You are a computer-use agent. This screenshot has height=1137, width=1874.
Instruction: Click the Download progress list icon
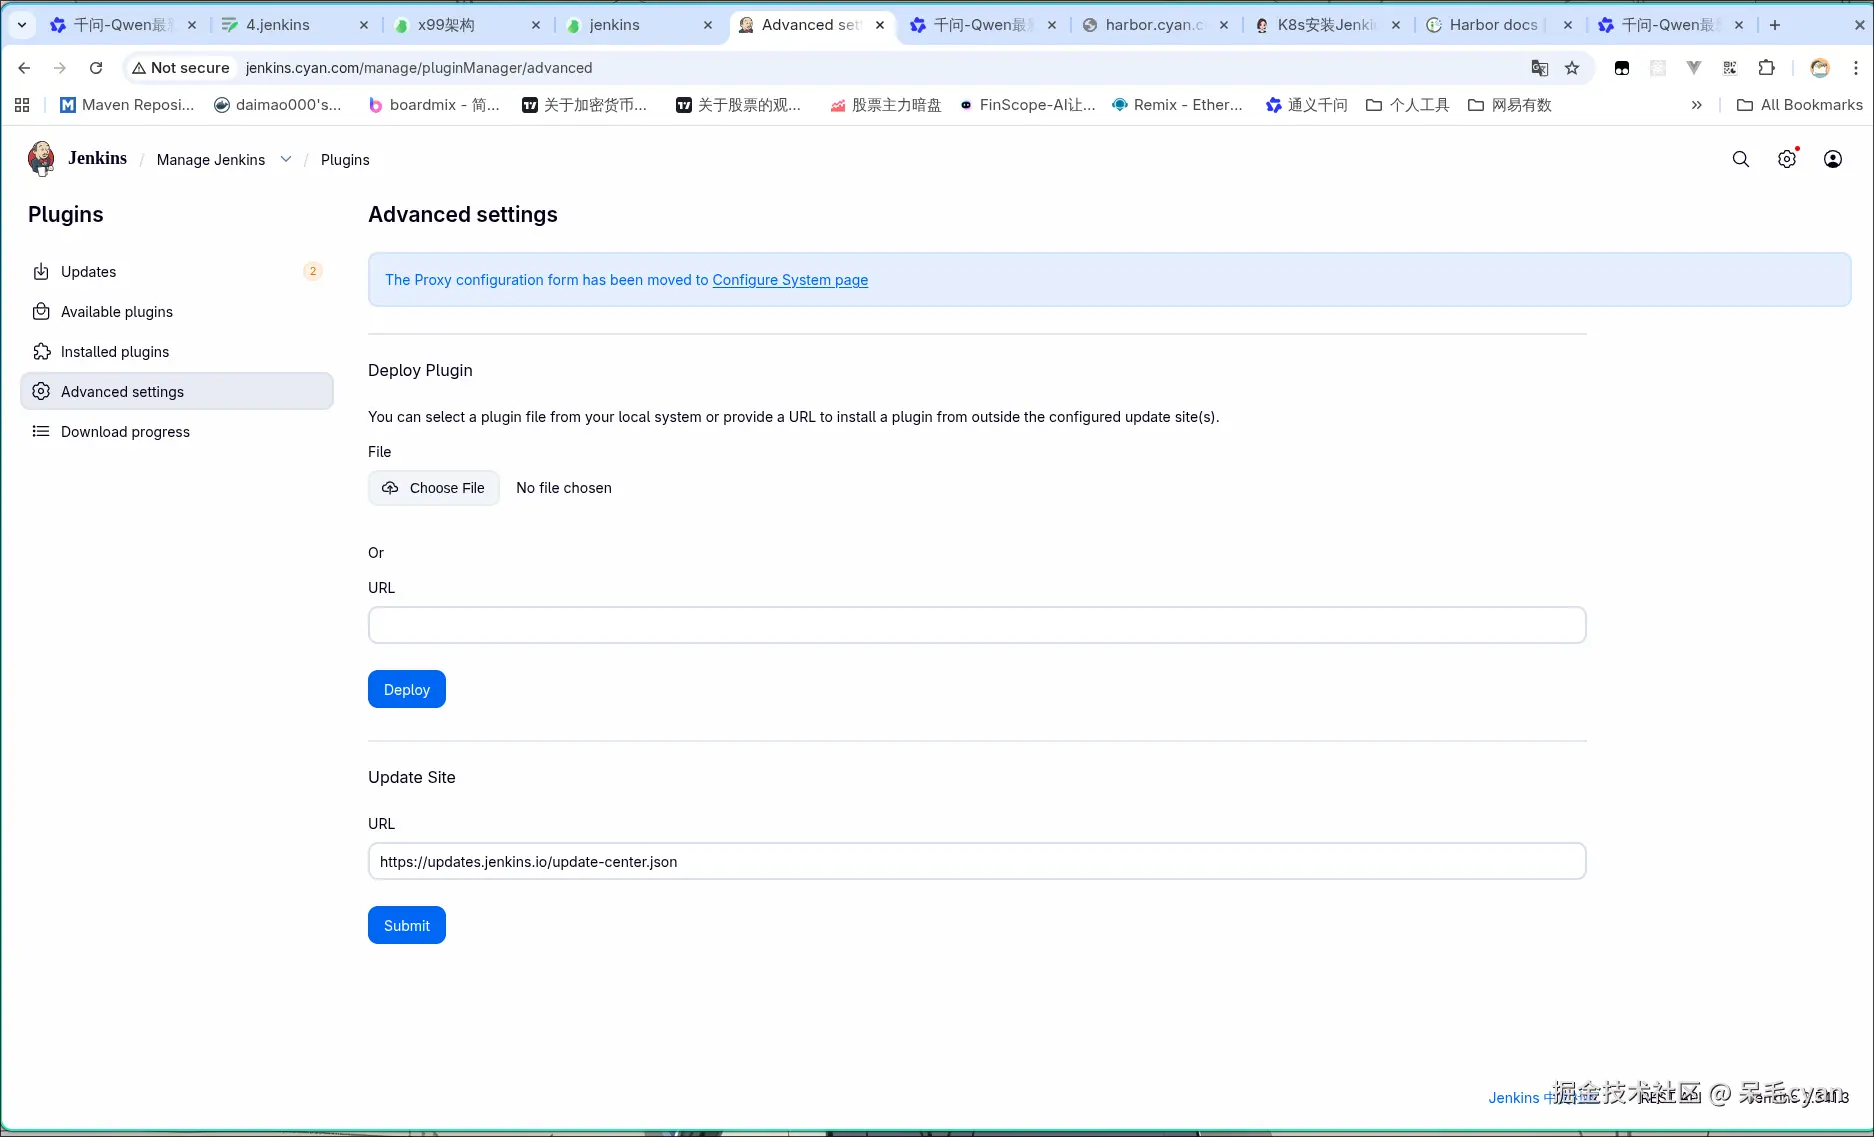click(x=41, y=432)
